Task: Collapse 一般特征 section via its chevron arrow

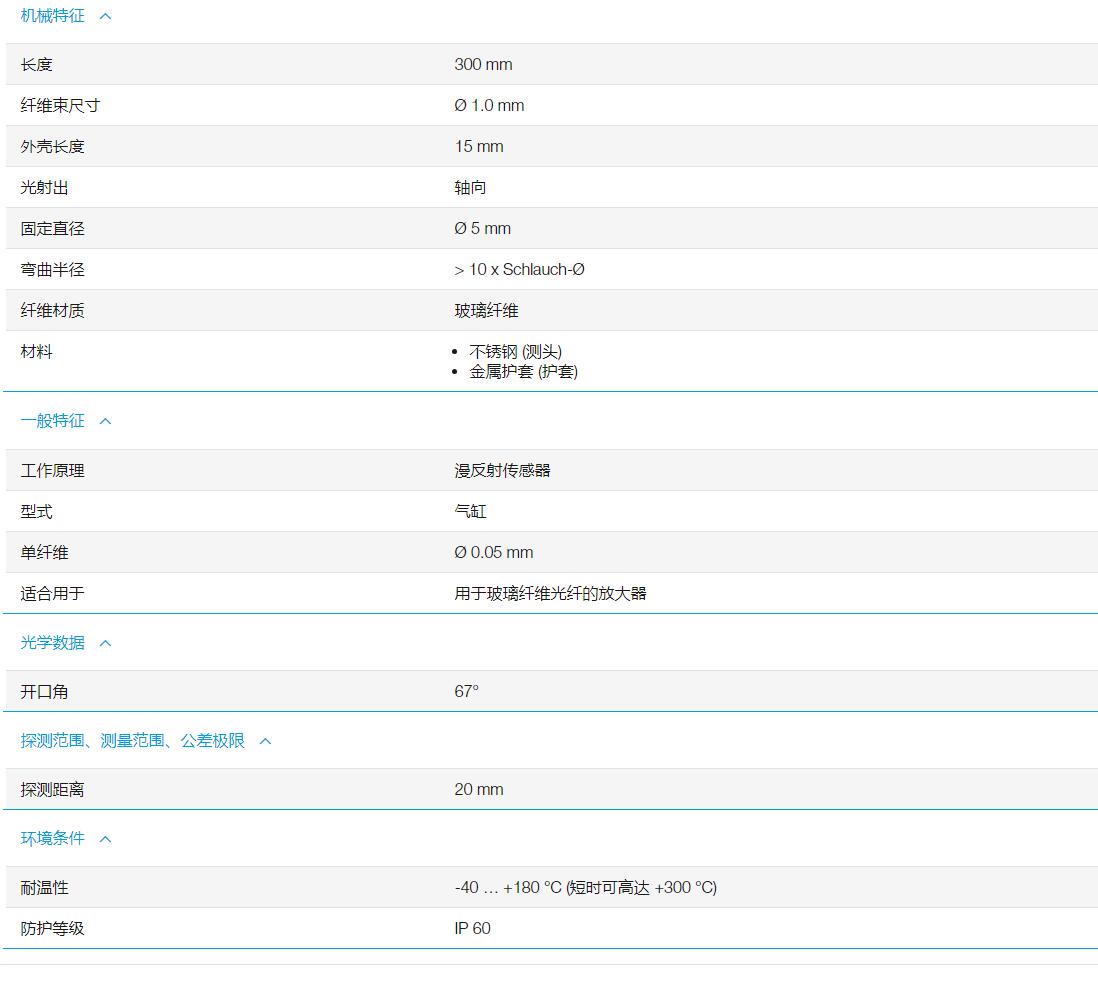Action: pos(106,421)
